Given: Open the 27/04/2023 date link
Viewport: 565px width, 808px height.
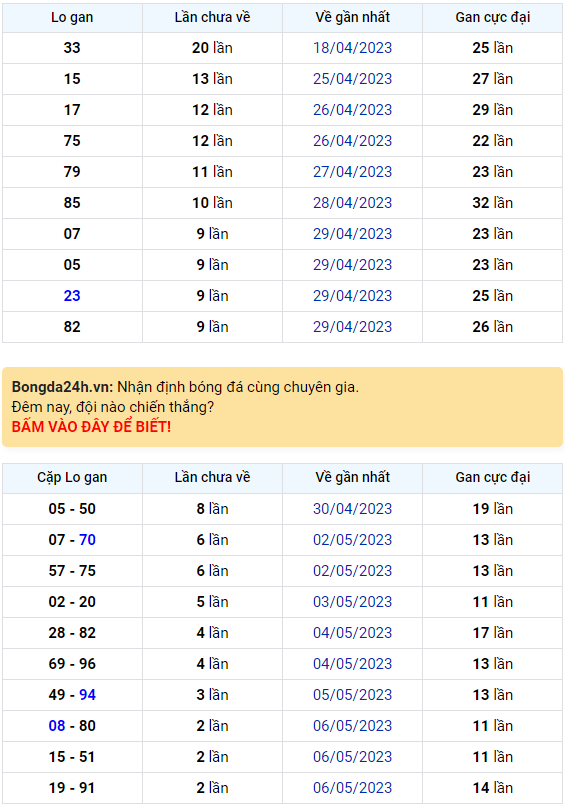Looking at the screenshot, I should [352, 172].
